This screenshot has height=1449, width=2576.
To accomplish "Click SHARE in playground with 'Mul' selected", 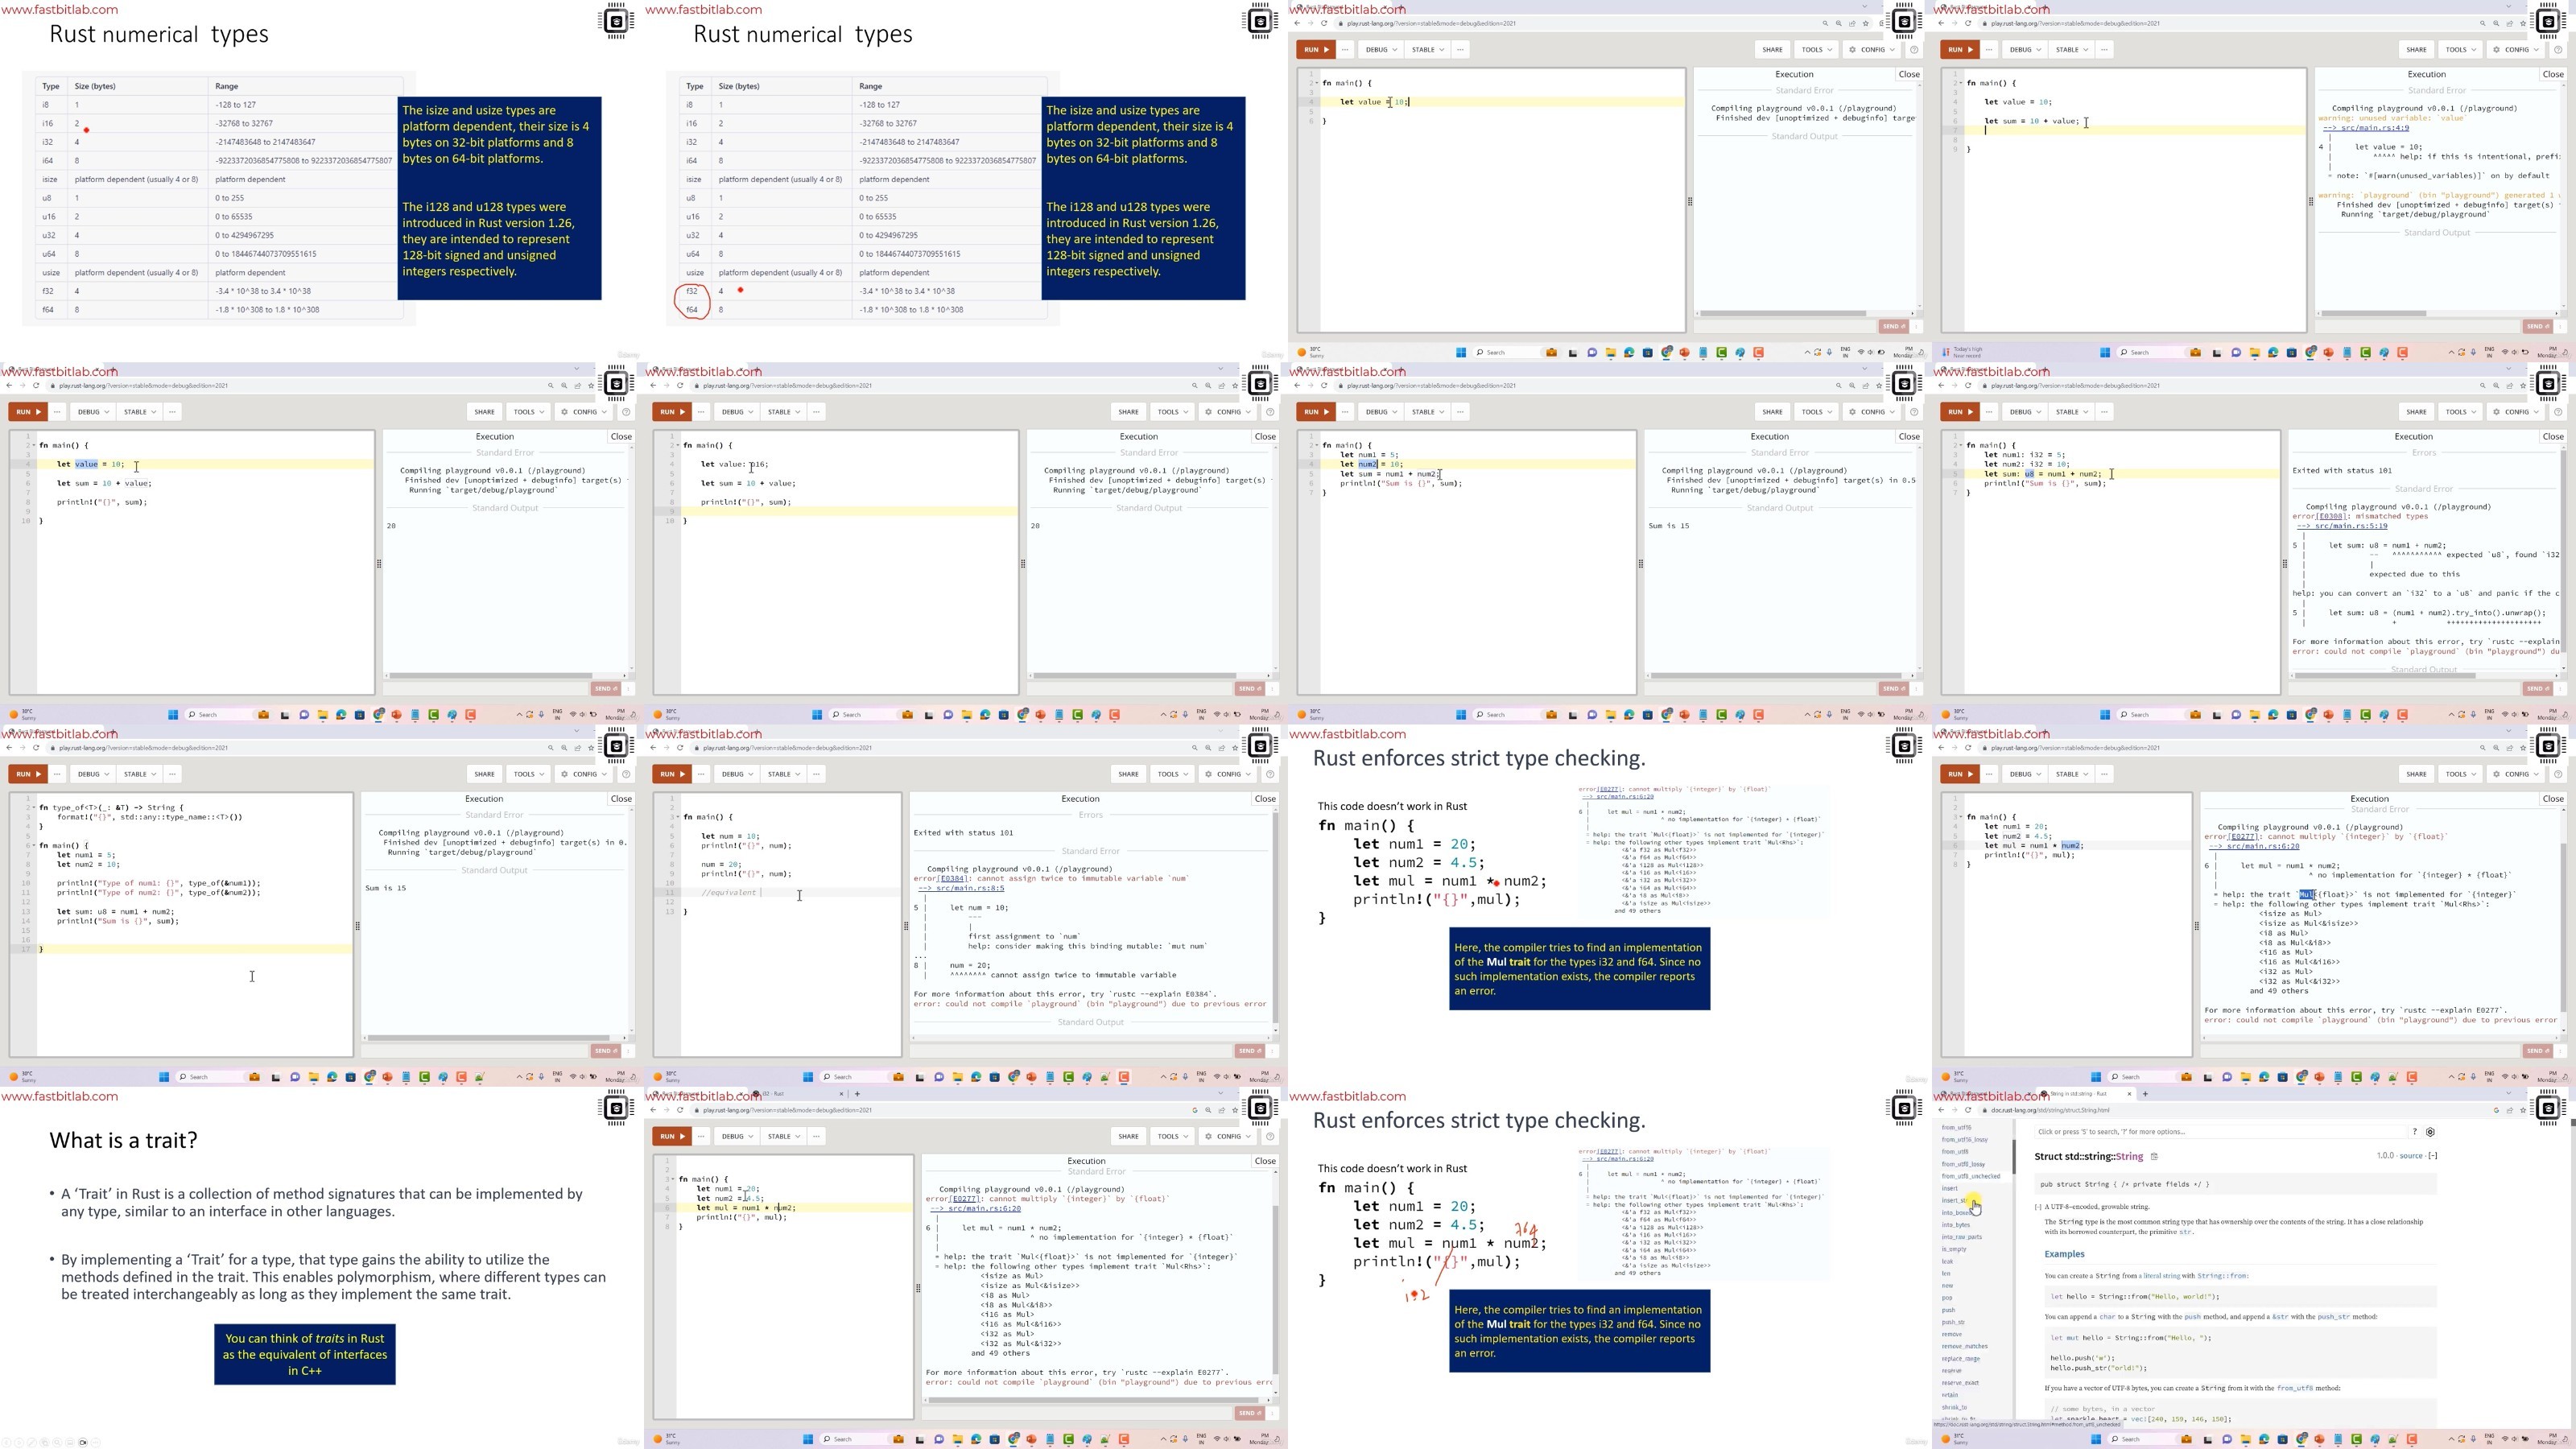I will pos(2416,774).
